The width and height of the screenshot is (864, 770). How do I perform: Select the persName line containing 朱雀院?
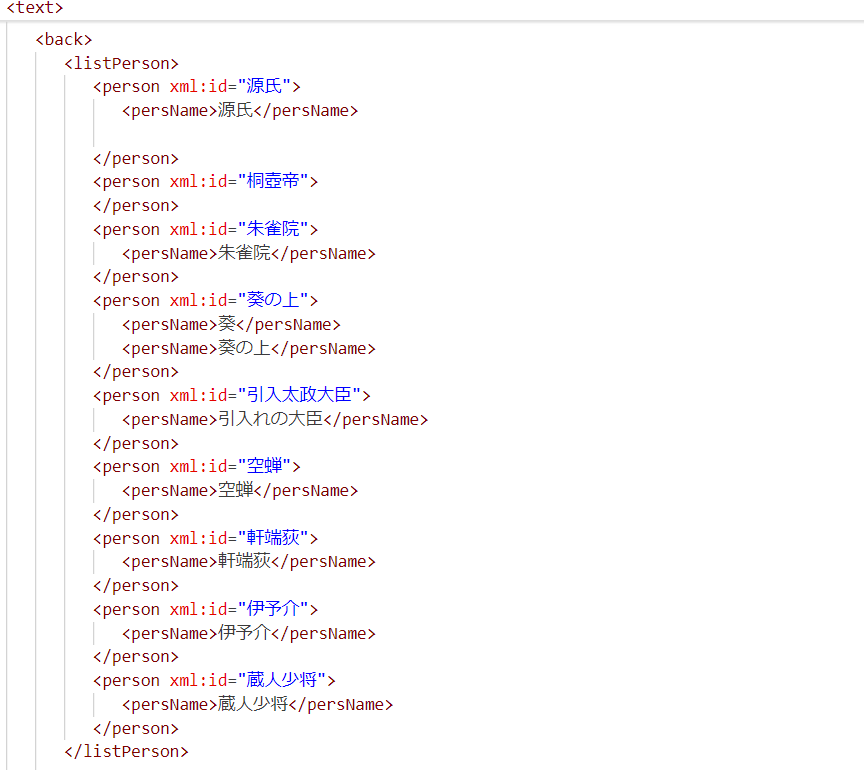[x=249, y=254]
